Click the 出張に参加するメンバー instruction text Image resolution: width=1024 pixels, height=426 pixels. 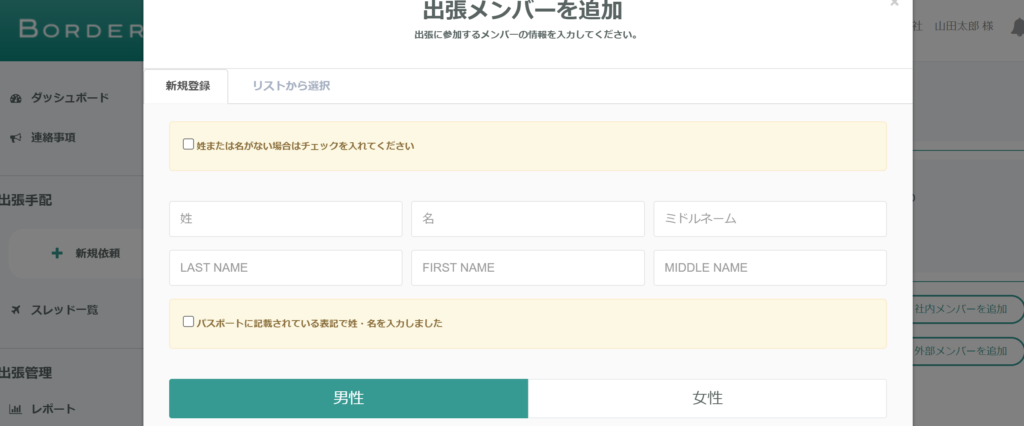click(526, 35)
